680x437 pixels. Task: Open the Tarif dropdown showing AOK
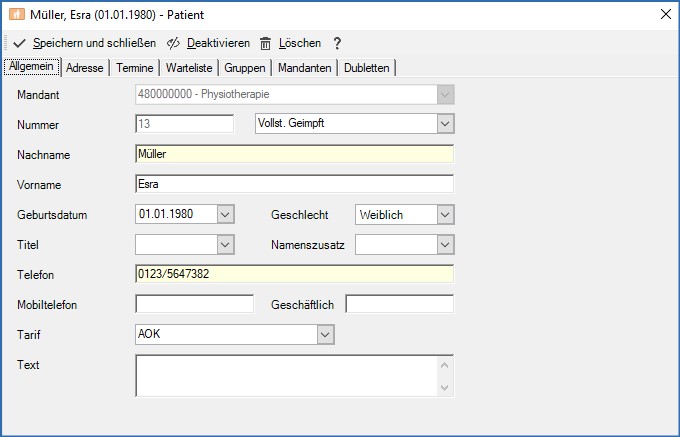coord(325,334)
